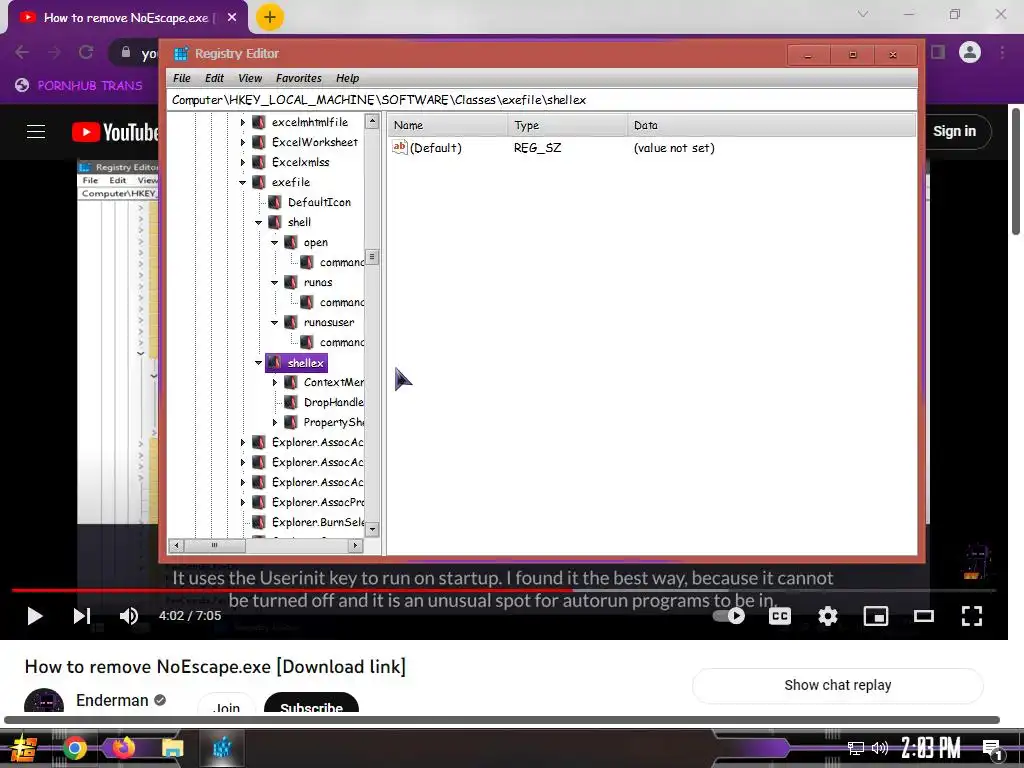Image resolution: width=1024 pixels, height=768 pixels.
Task: Show chat replay
Action: (x=838, y=685)
